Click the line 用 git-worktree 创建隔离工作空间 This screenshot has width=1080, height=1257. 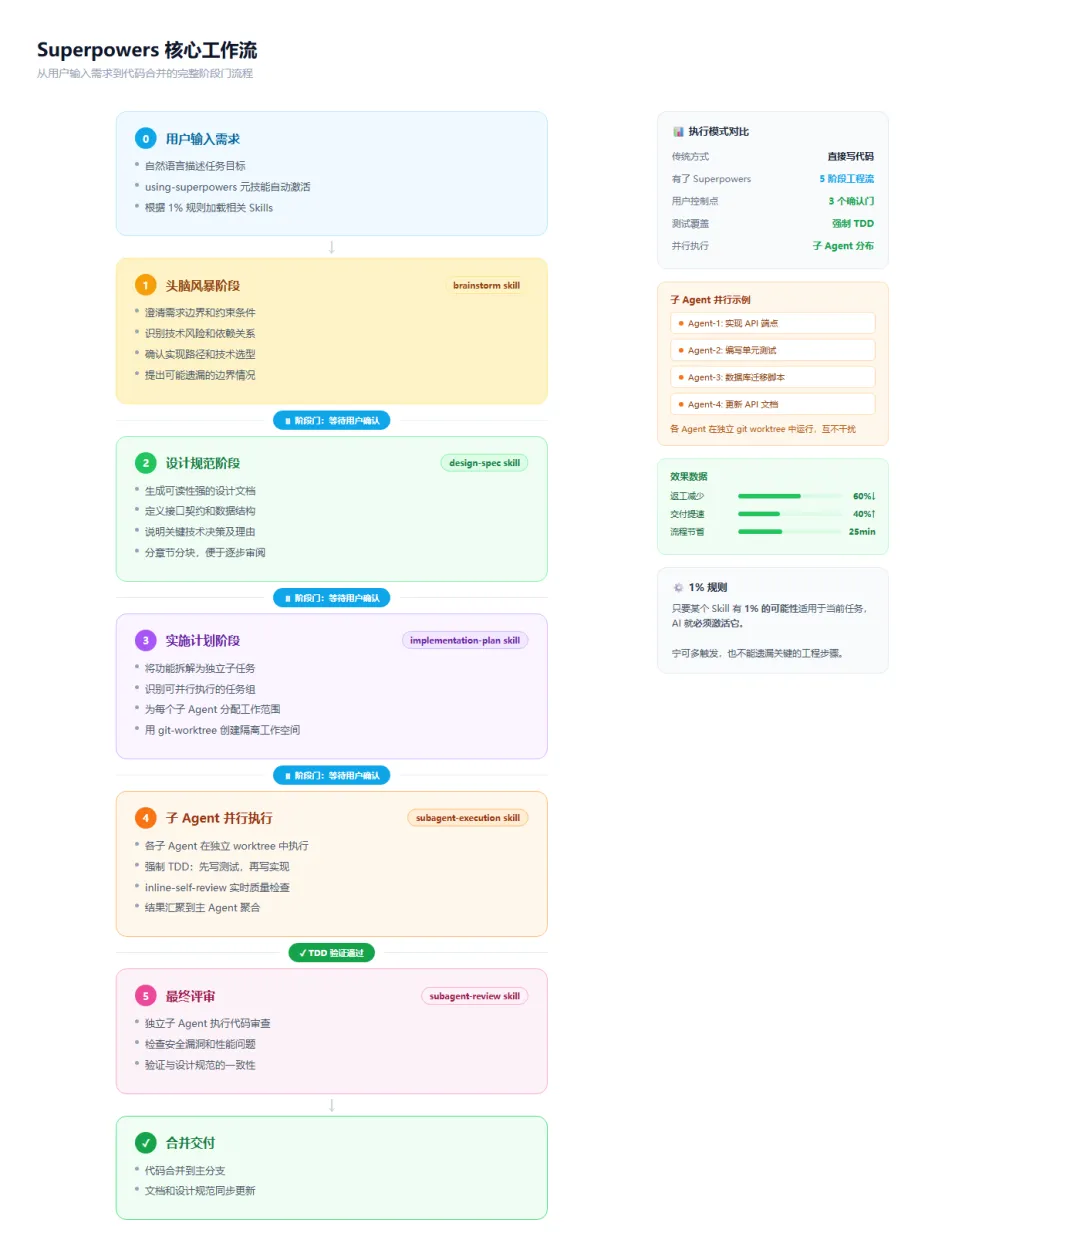[x=222, y=730]
